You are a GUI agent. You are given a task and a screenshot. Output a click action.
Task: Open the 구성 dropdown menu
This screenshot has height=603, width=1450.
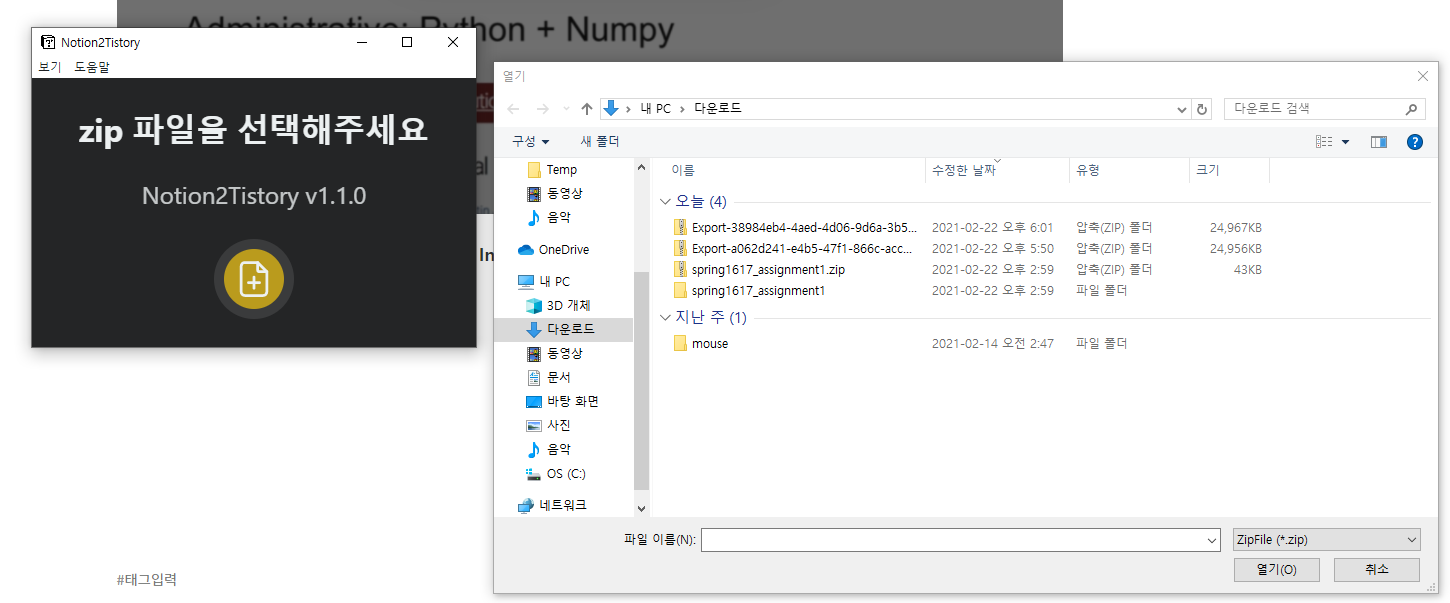(x=530, y=141)
